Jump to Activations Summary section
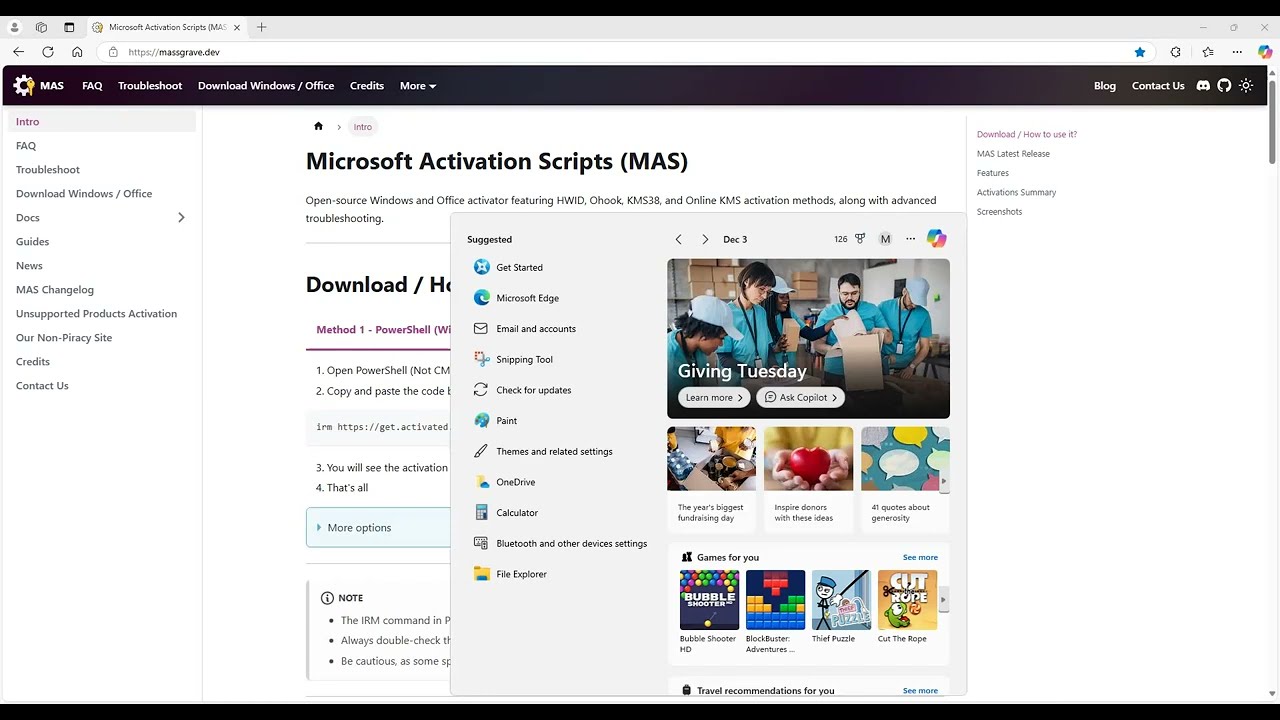Screen dimensions: 1280x720 tap(1016, 192)
